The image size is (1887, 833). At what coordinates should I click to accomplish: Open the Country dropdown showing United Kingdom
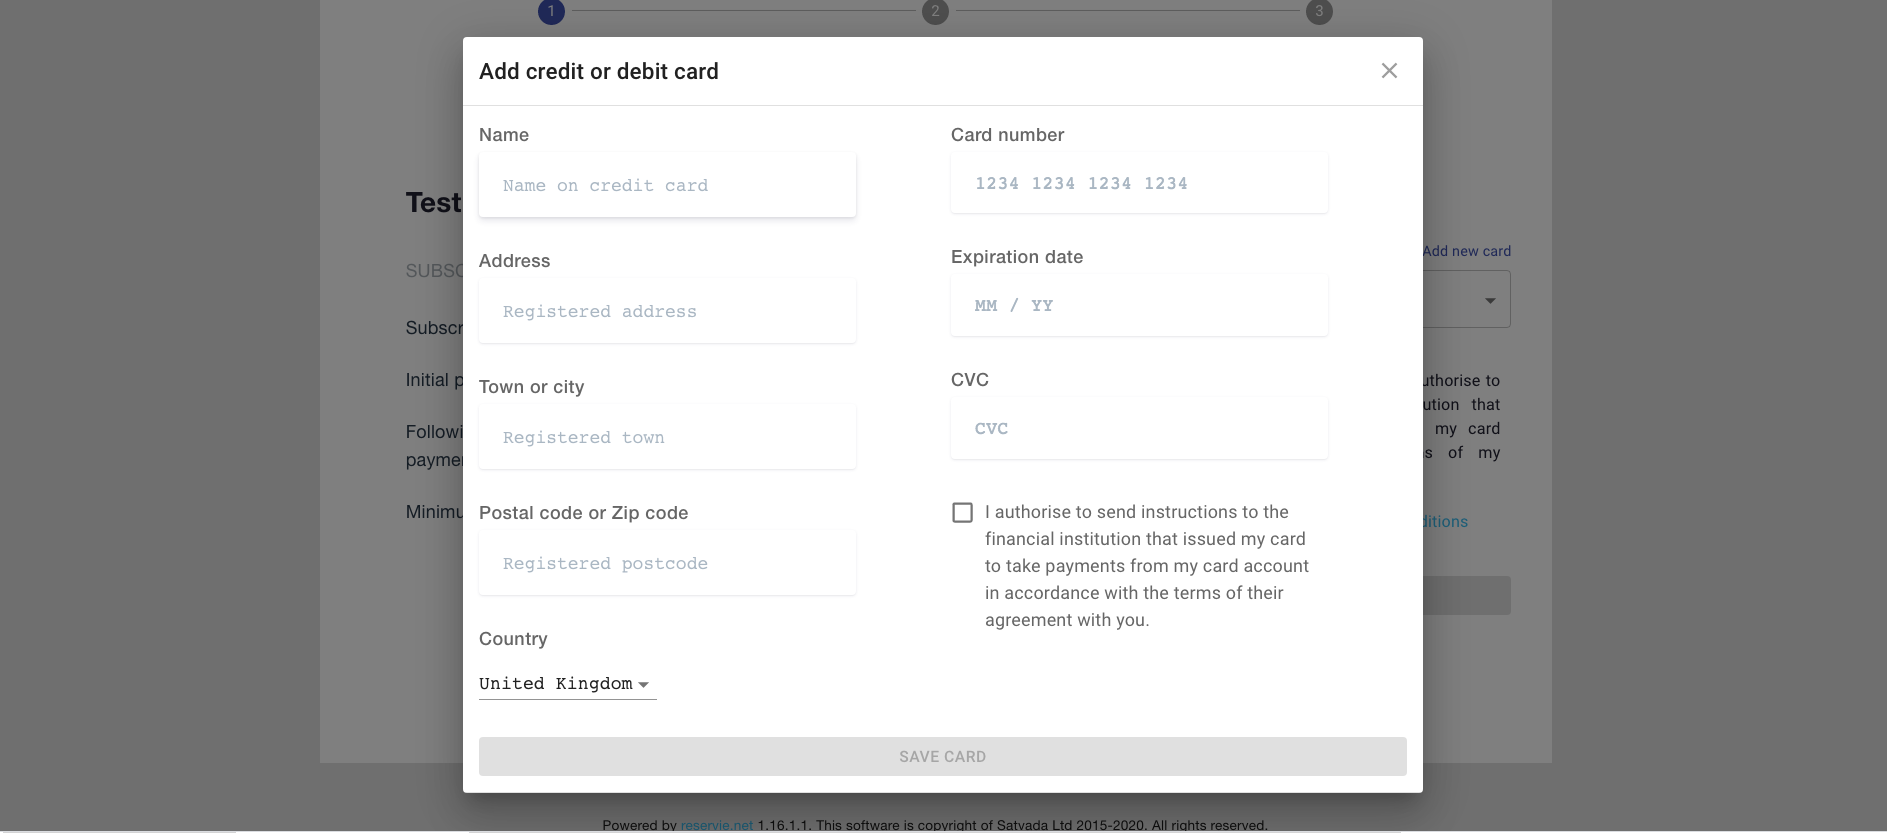pyautogui.click(x=560, y=684)
